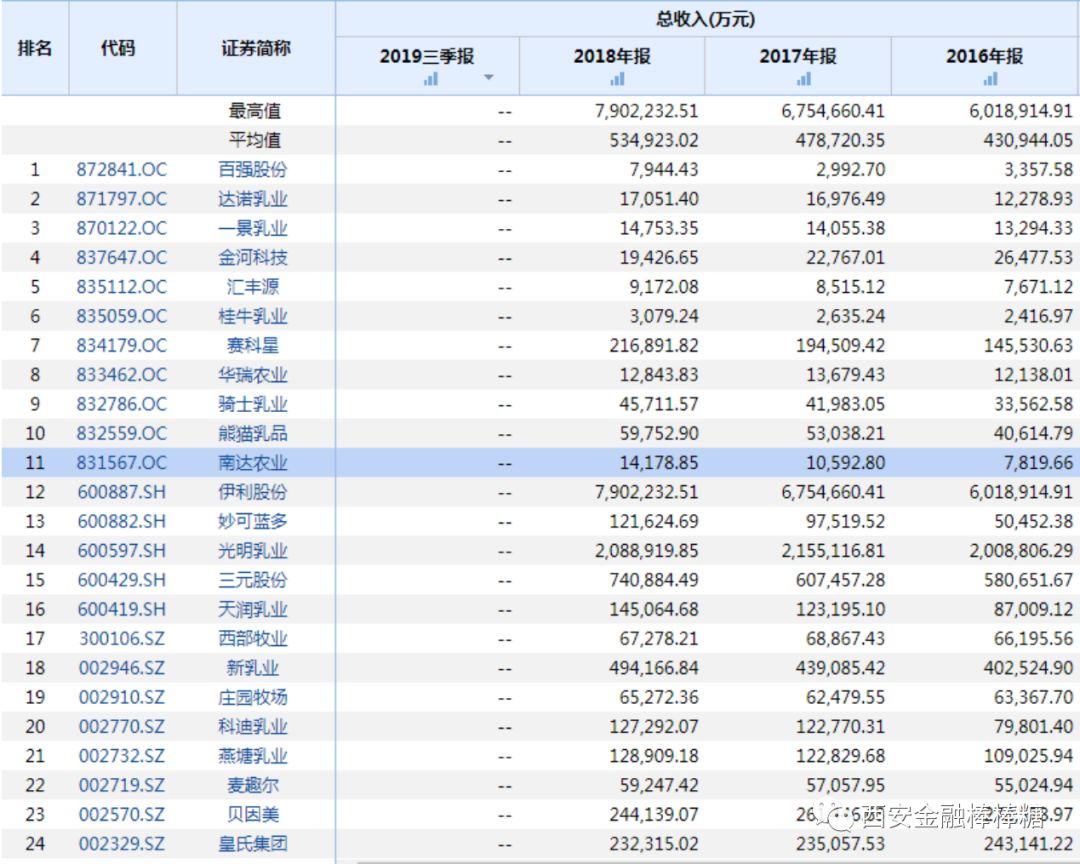Open the 600887.SH code link for 伊利股份
Viewport: 1080px width, 864px height.
click(x=122, y=492)
